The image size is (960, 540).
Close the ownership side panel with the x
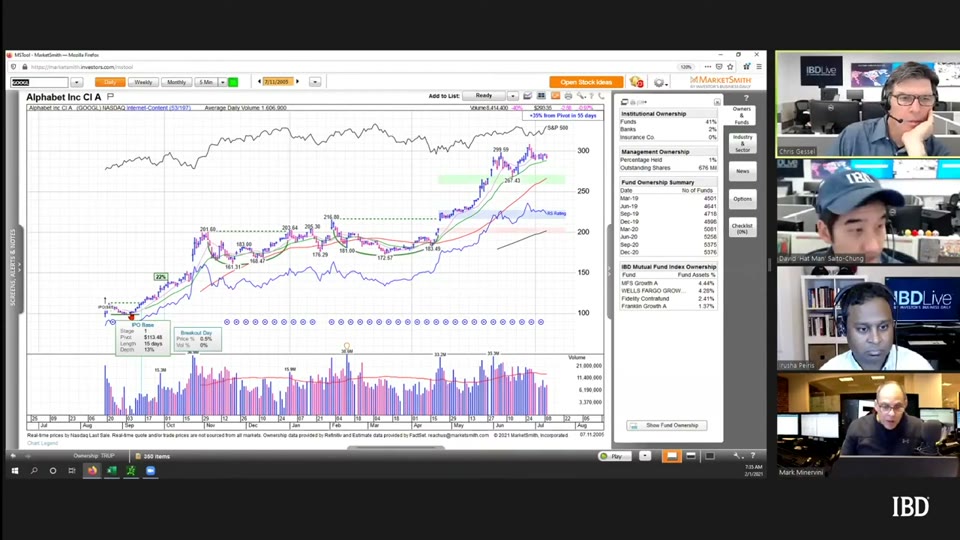point(717,102)
